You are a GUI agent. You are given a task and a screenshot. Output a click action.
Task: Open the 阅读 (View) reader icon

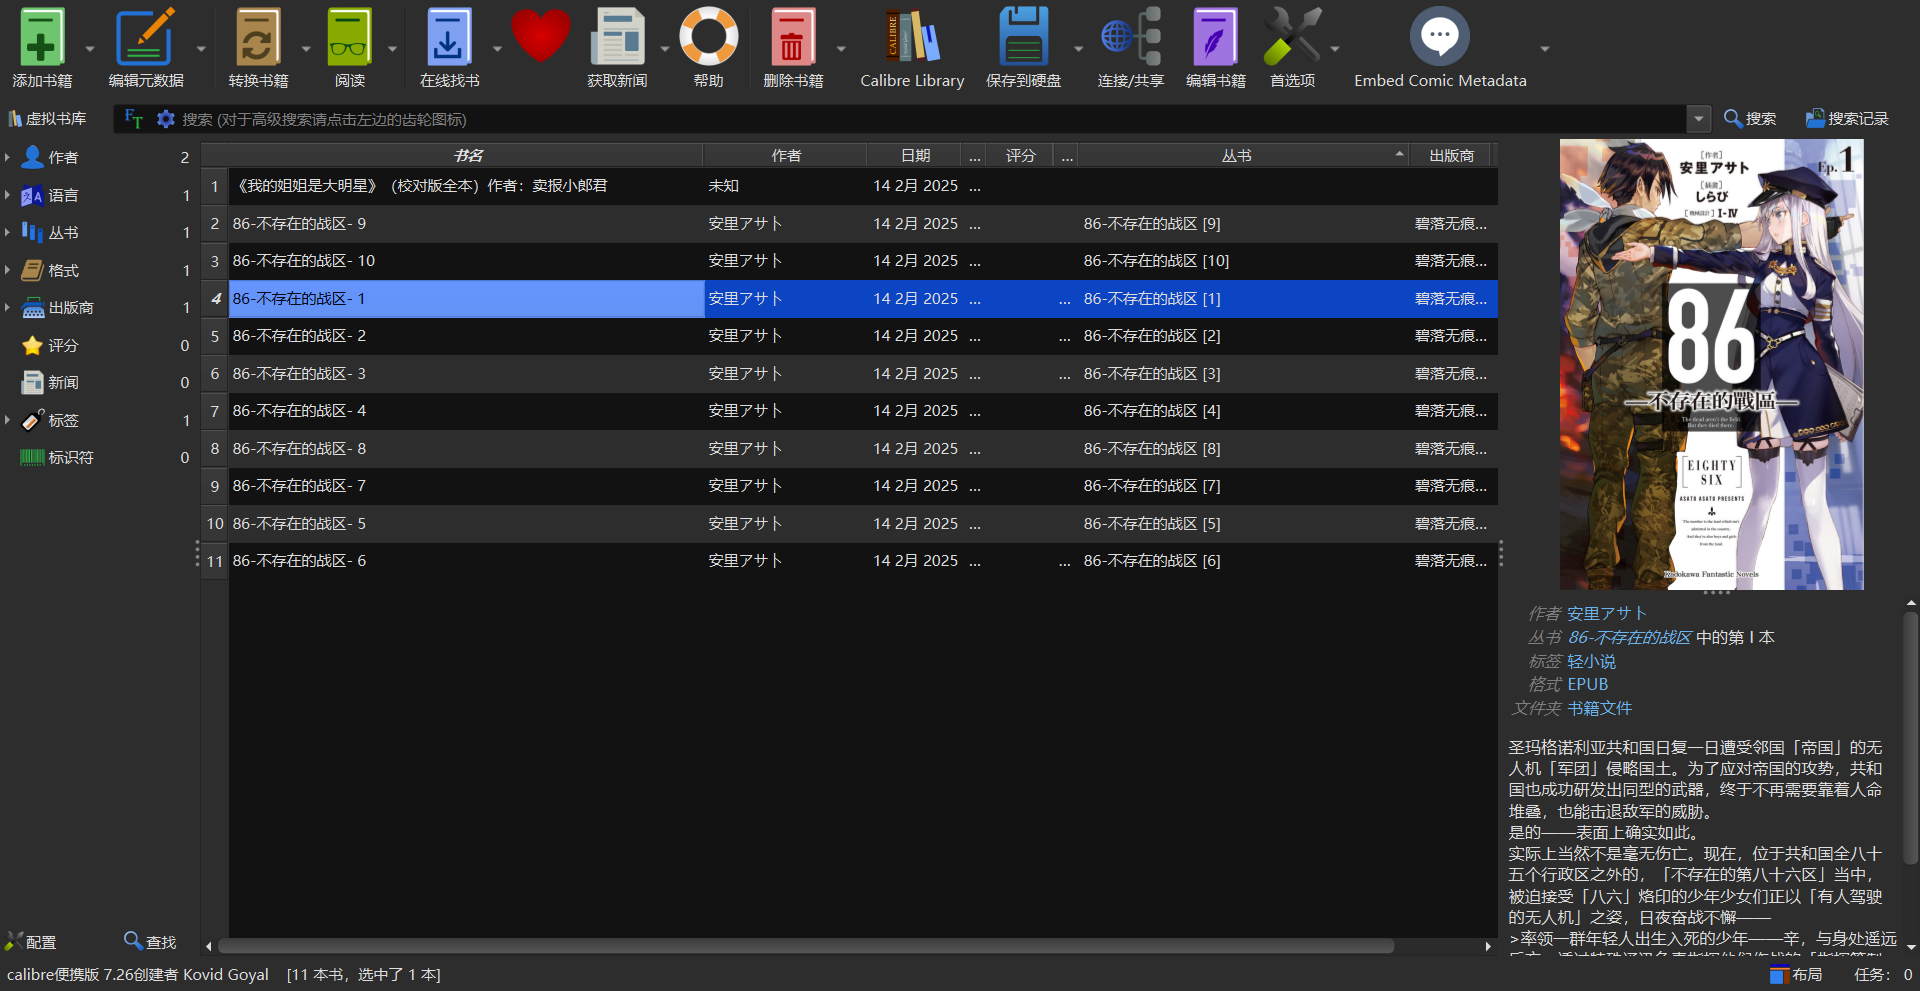[350, 38]
